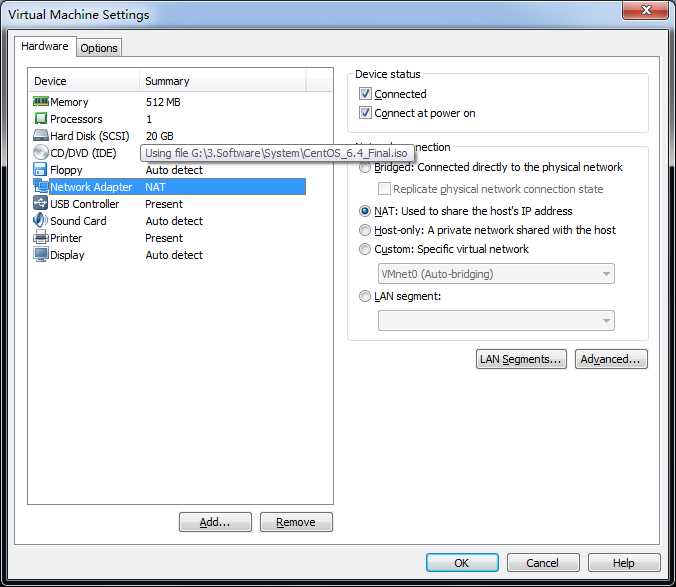676x587 pixels.
Task: Select the CD/DVD (IDE) label
Action: pyautogui.click(x=83, y=153)
